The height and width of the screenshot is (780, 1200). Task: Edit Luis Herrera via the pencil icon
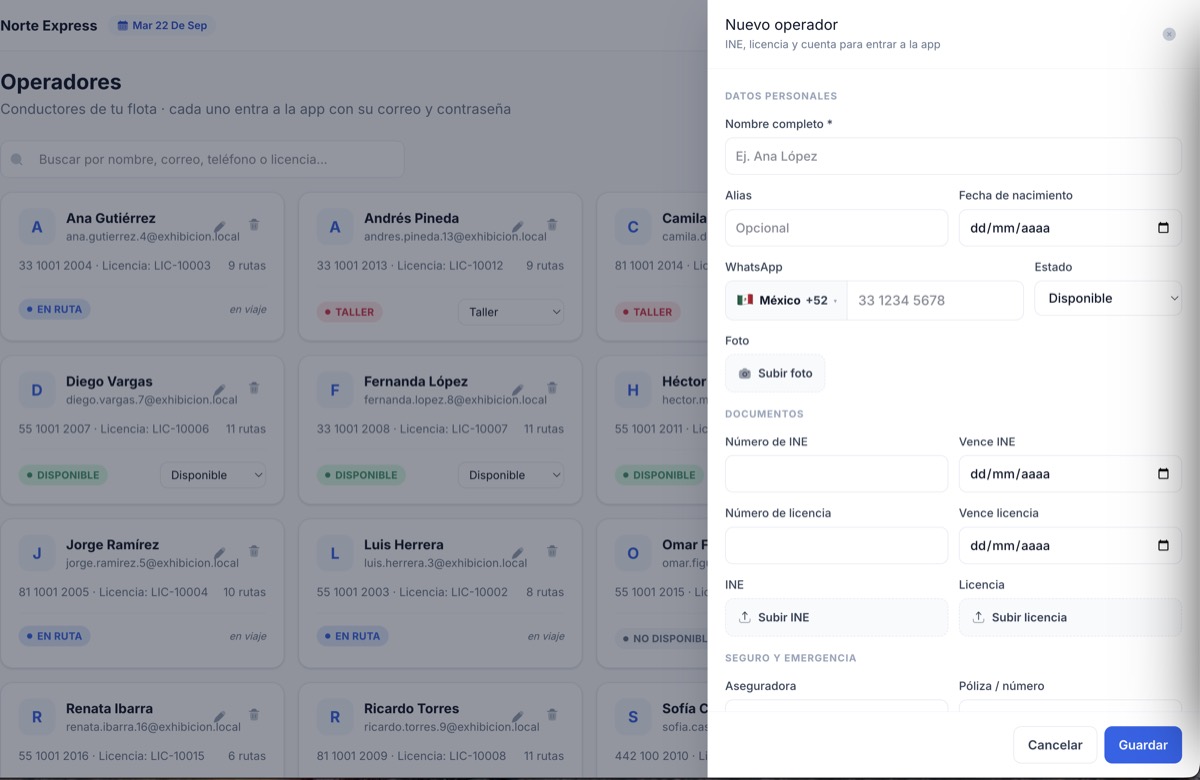(x=517, y=552)
